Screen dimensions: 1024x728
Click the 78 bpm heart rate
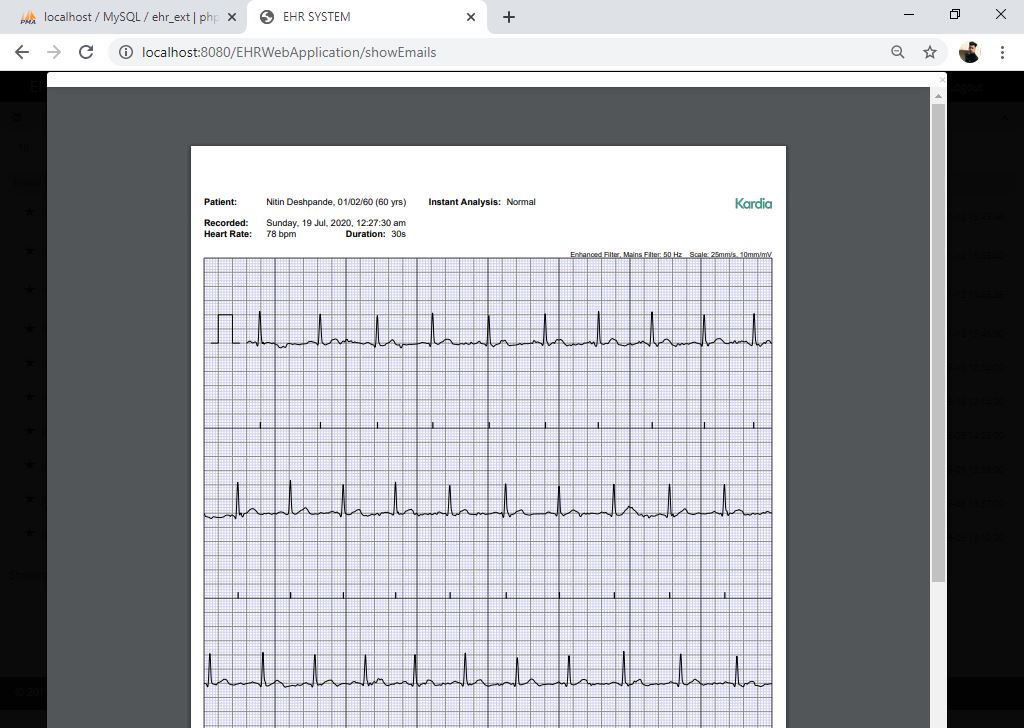pos(281,234)
